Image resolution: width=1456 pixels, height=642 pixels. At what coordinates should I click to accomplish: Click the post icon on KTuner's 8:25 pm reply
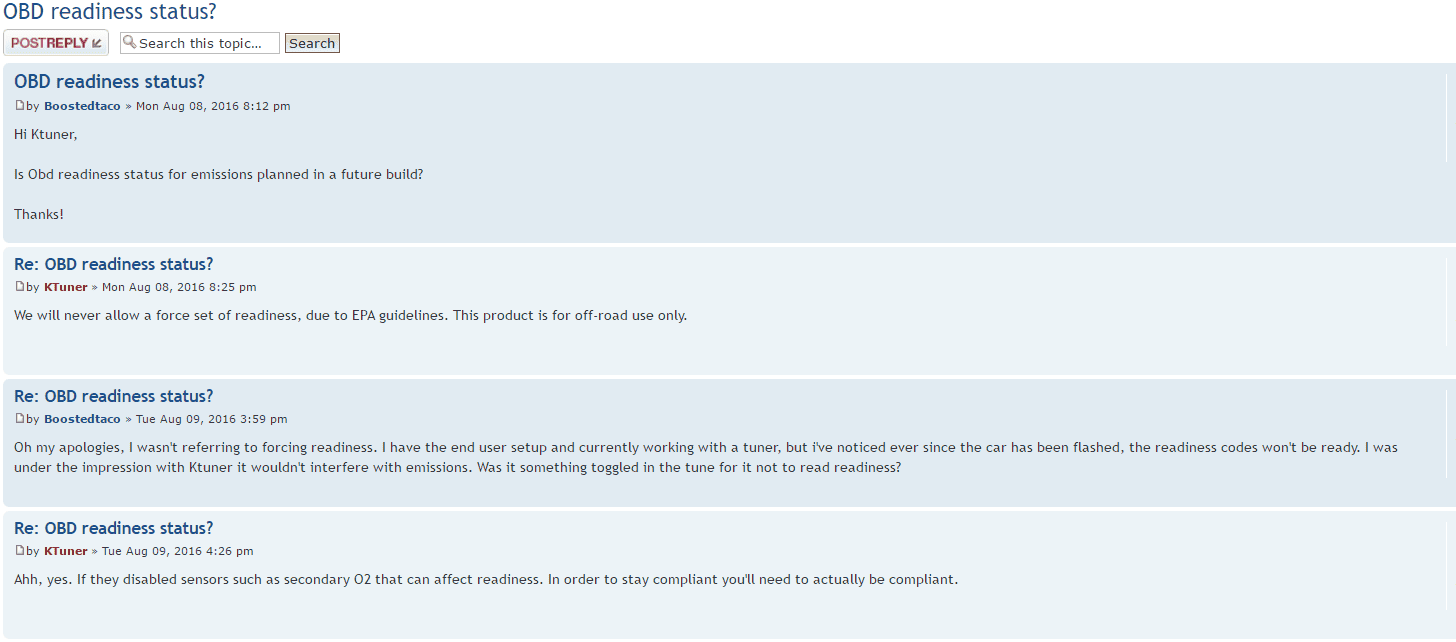point(19,287)
